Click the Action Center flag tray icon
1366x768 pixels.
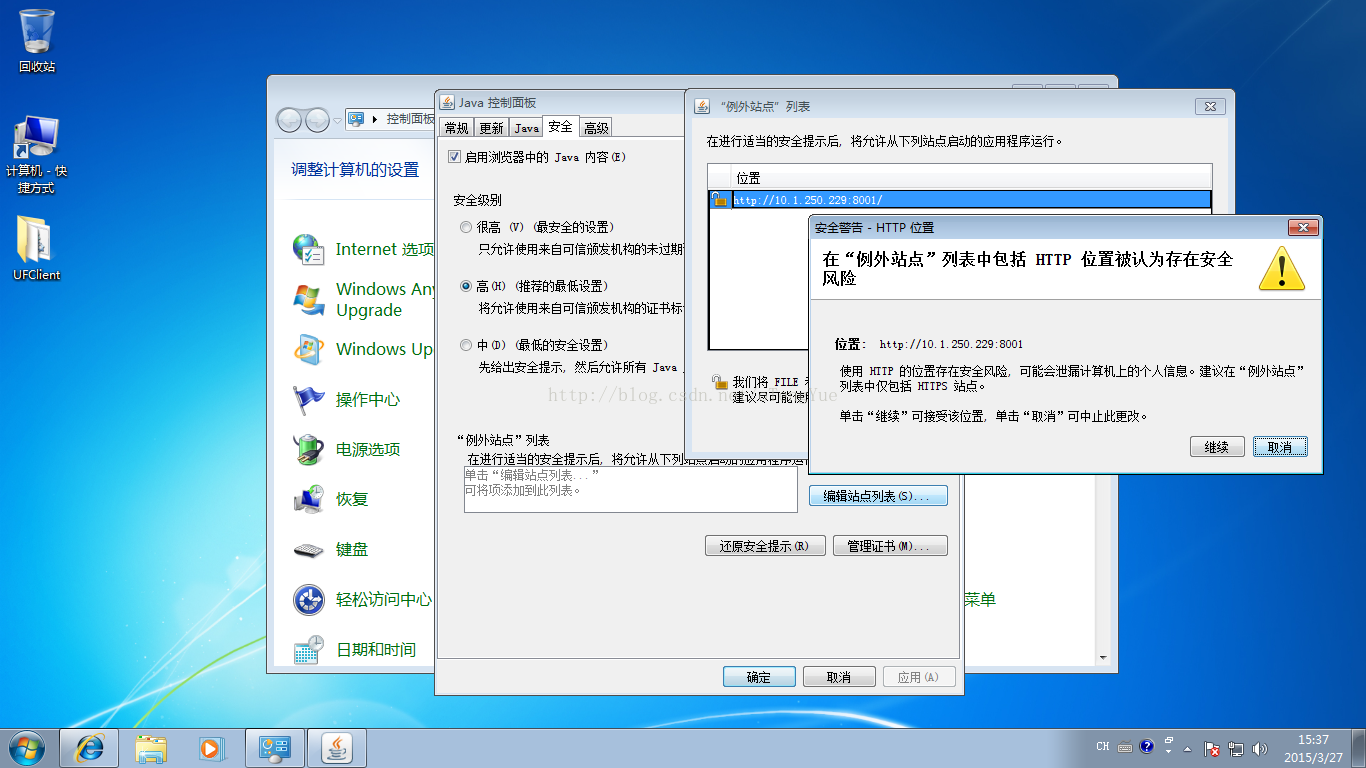(x=1211, y=748)
